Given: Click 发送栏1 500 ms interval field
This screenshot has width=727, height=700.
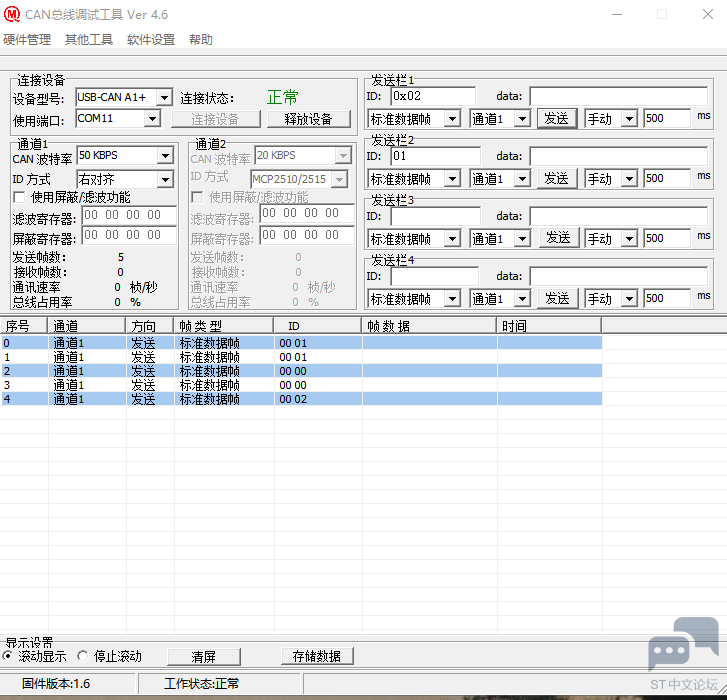Looking at the screenshot, I should tap(667, 119).
